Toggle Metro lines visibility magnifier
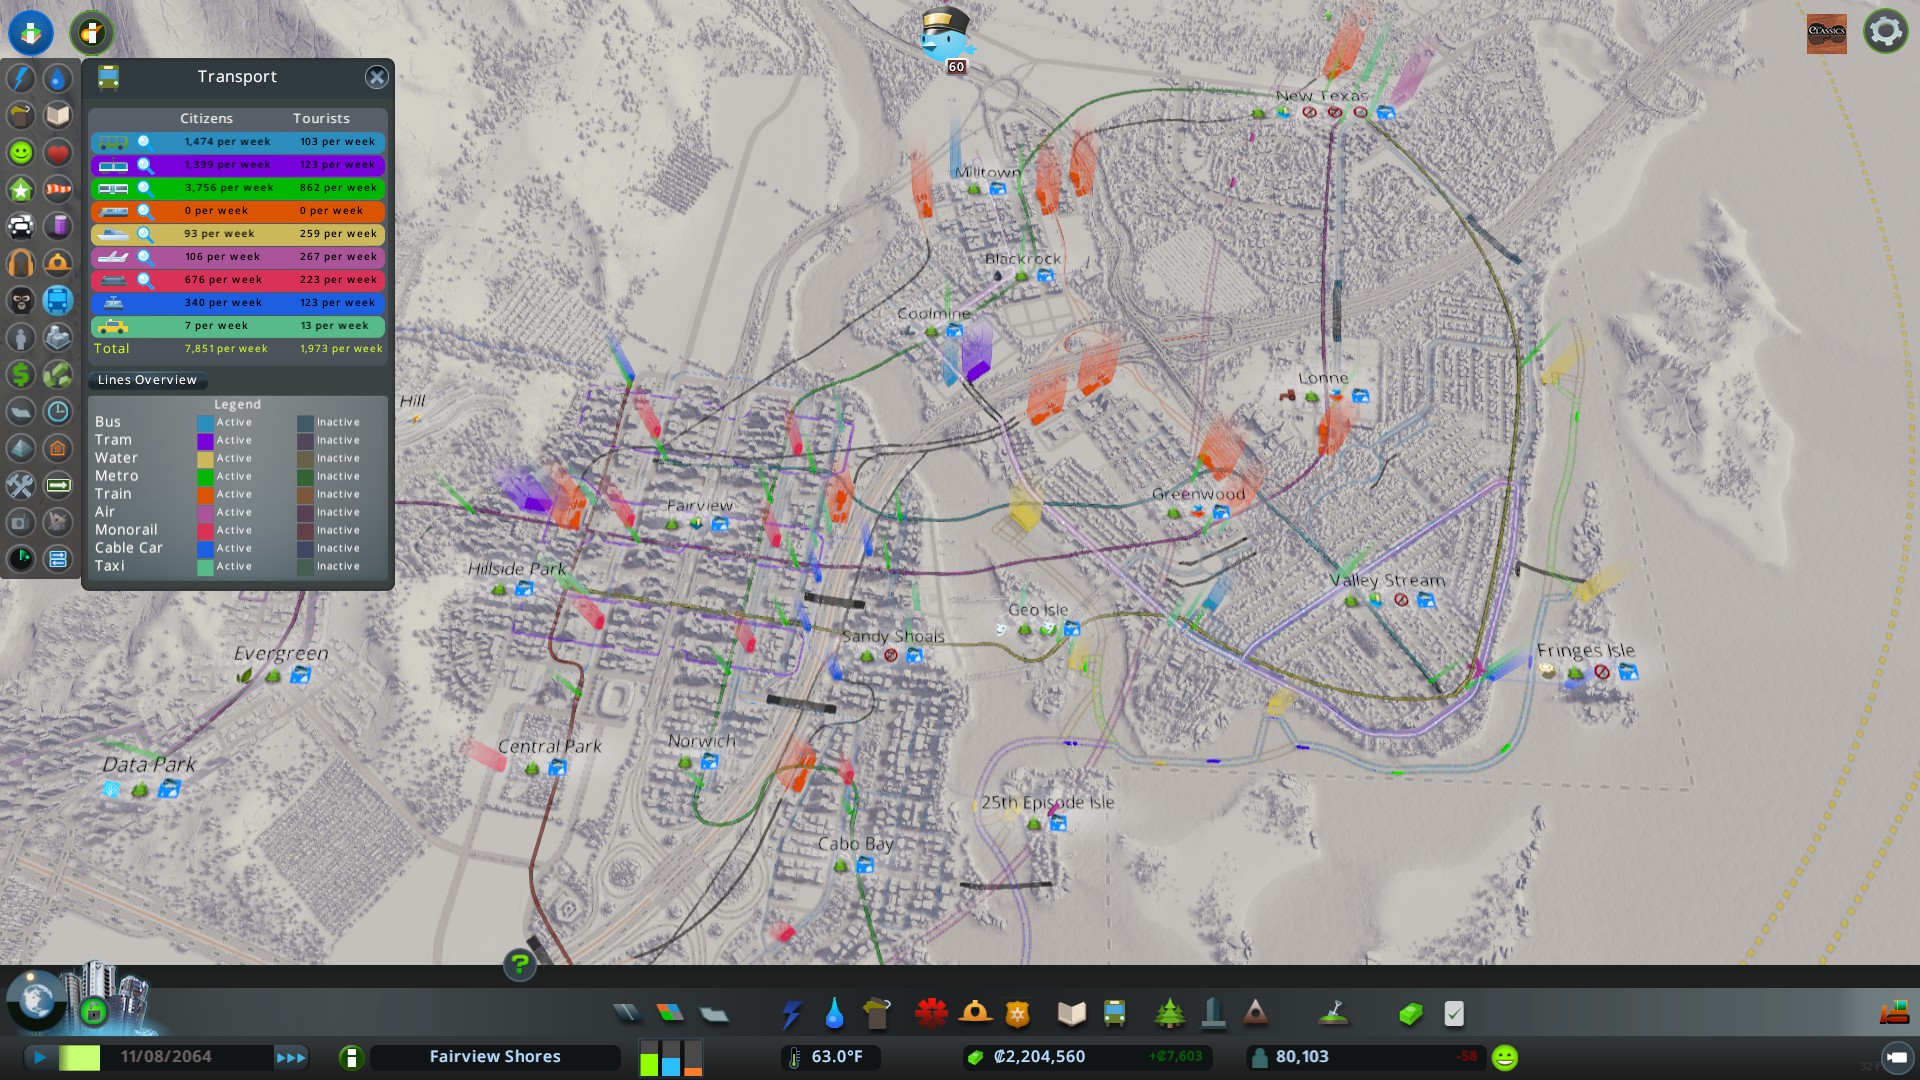Screen dimensions: 1920x1080 pyautogui.click(x=144, y=188)
